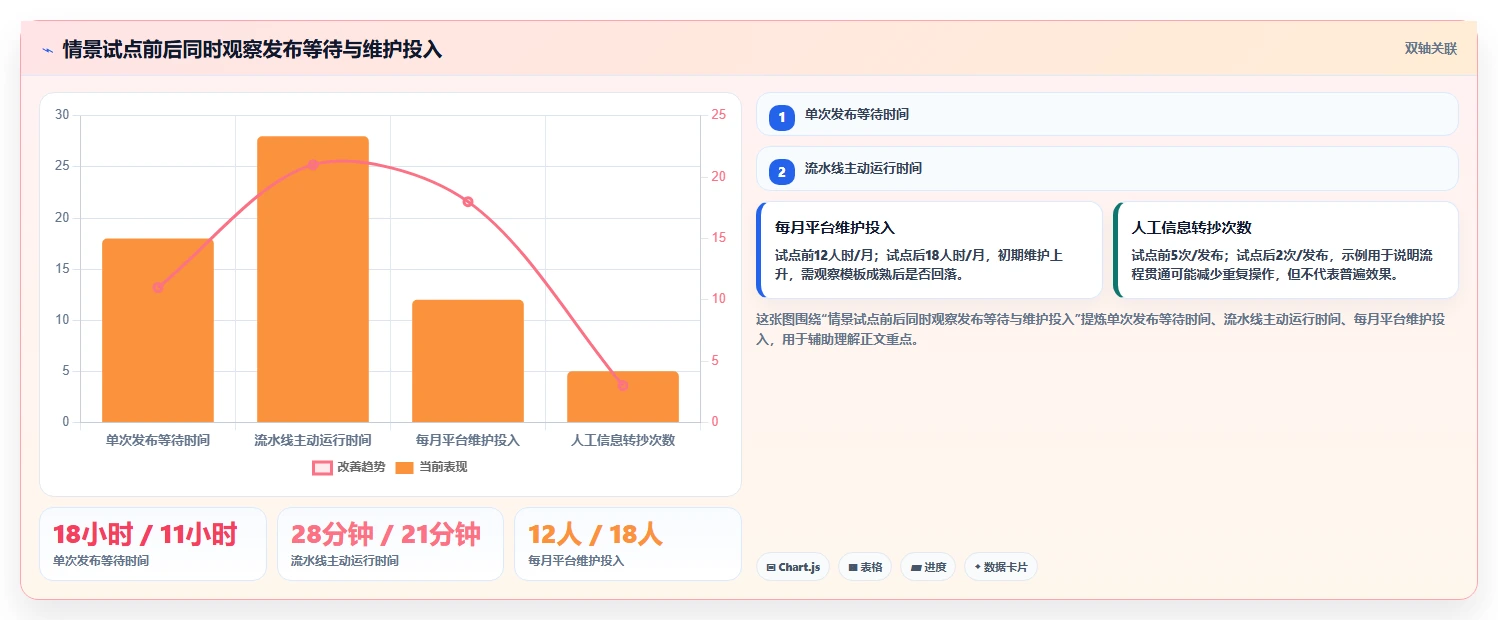This screenshot has height=620, width=1498.
Task: Click the pink 改善趋势 legend swatch
Action: (x=322, y=467)
